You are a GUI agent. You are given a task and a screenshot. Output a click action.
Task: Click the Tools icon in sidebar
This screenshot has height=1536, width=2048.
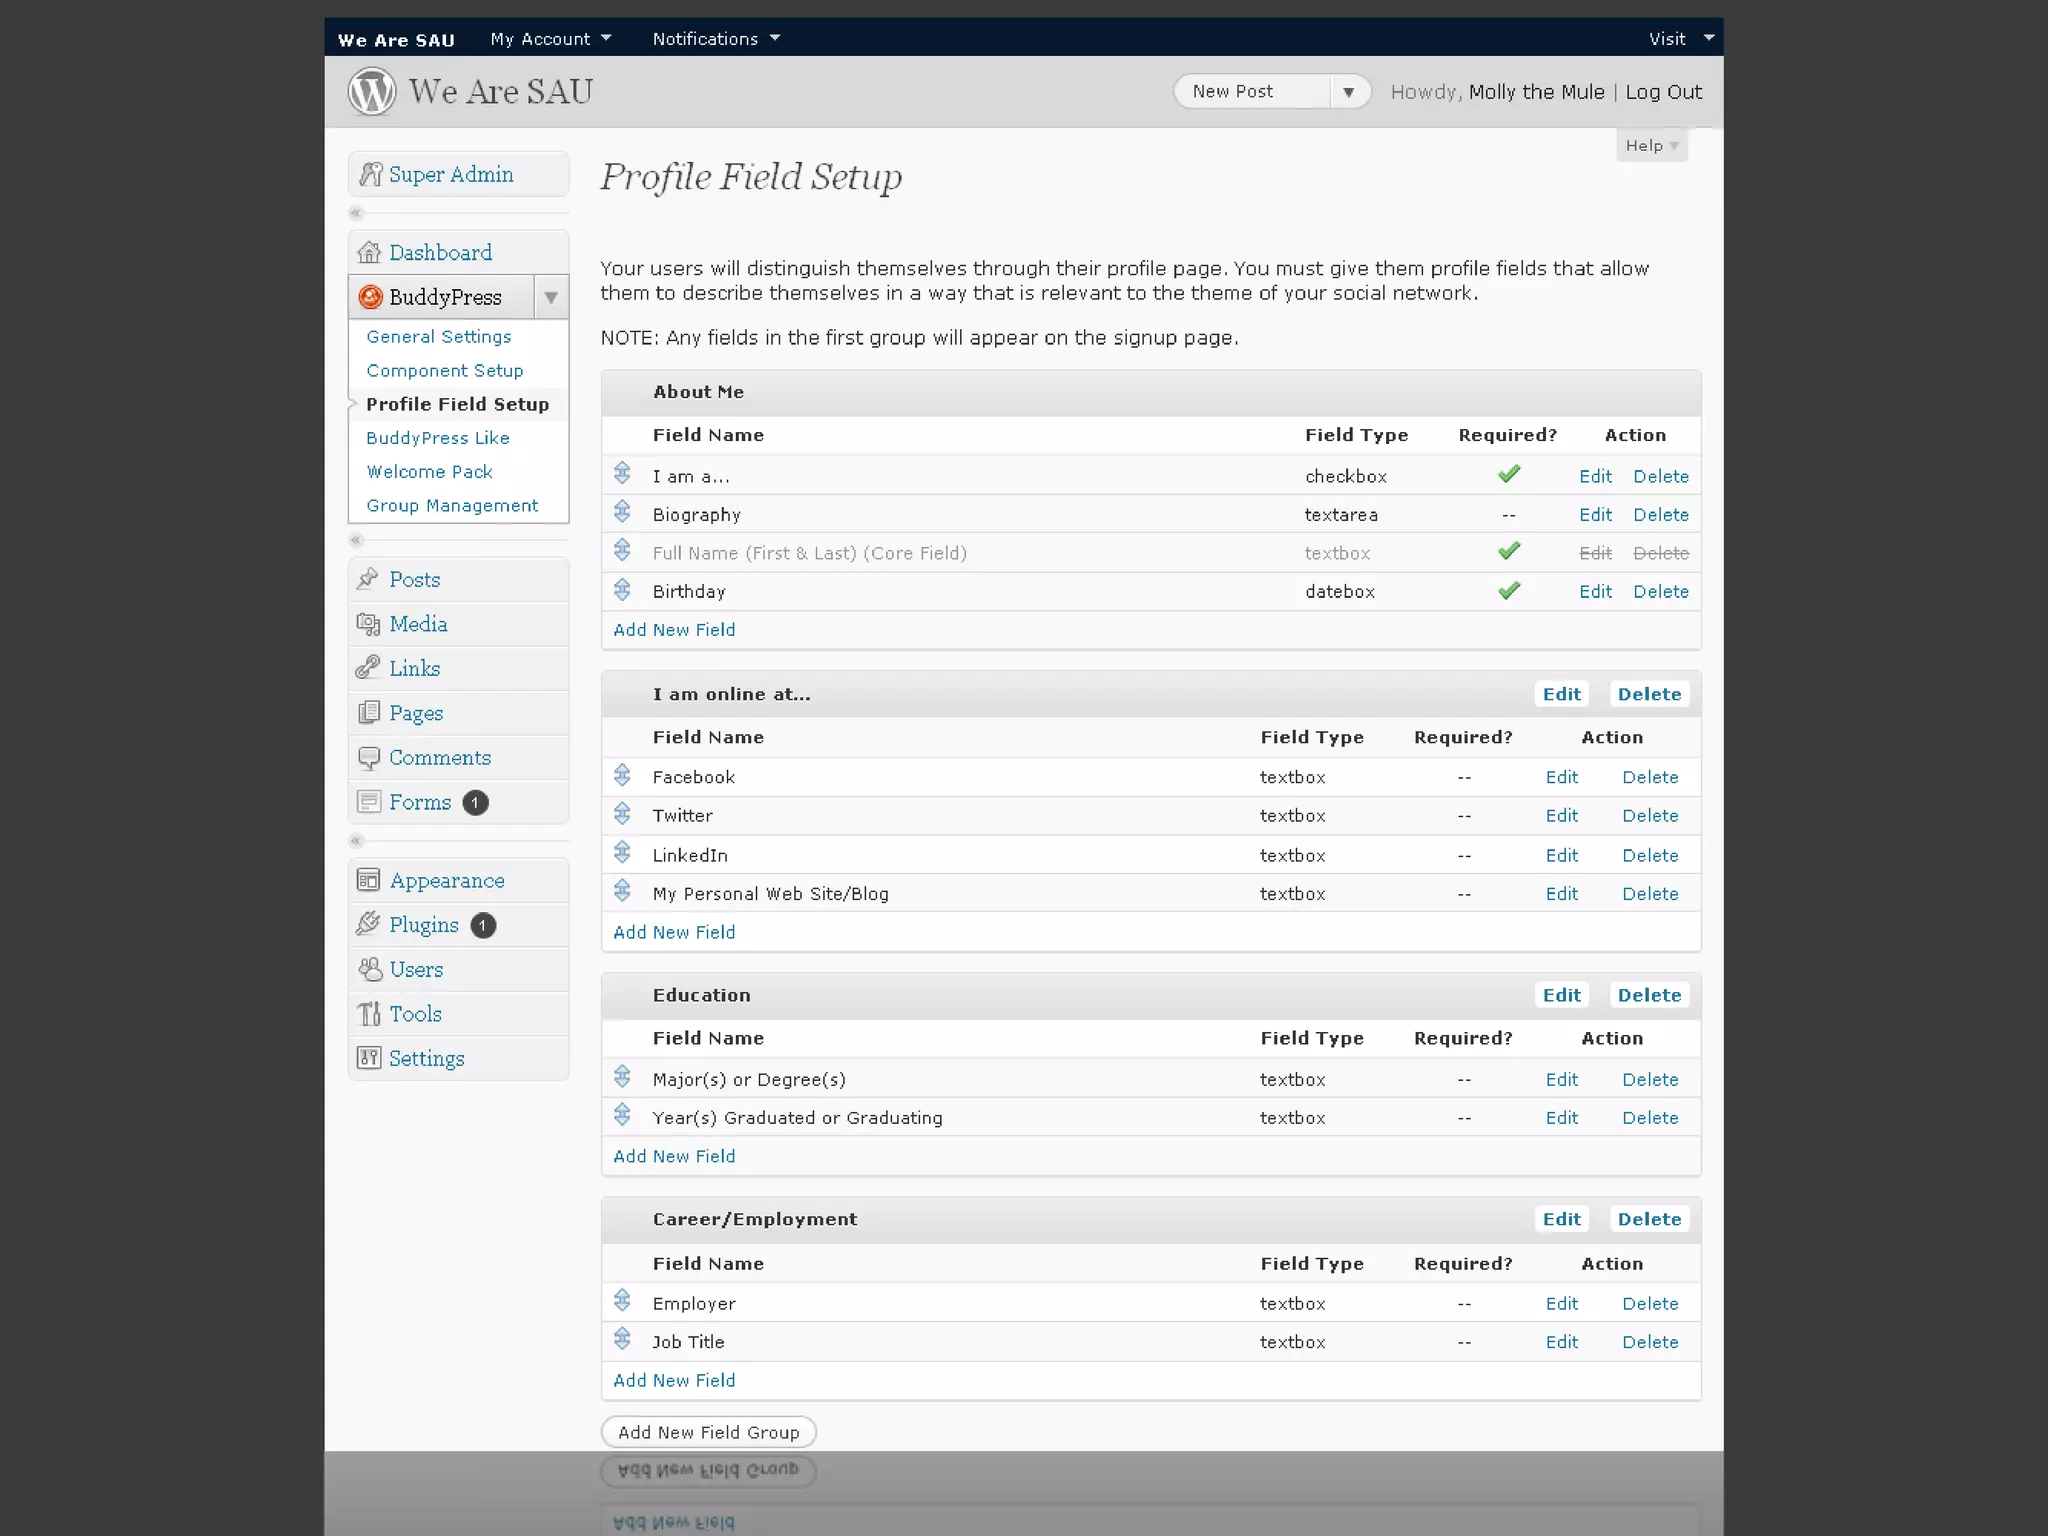[x=369, y=1014]
